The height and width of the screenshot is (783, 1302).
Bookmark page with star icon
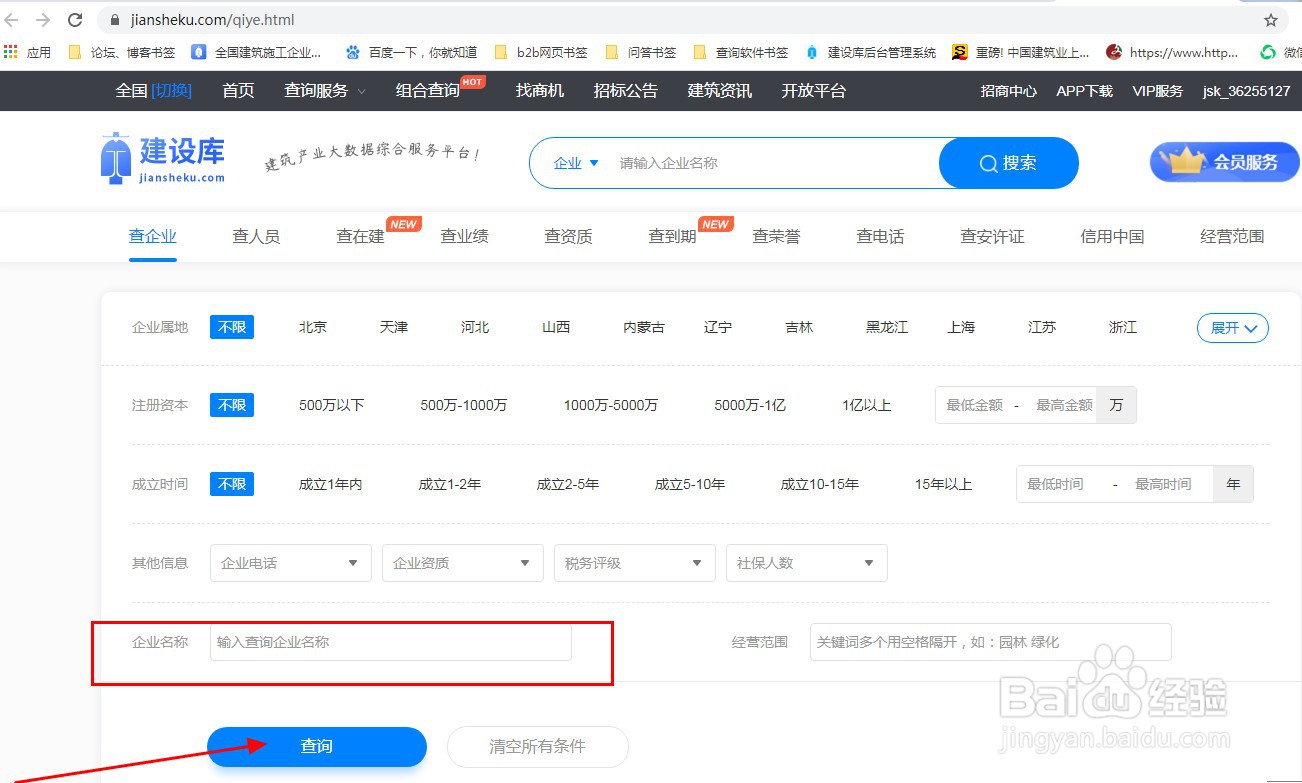1271,20
